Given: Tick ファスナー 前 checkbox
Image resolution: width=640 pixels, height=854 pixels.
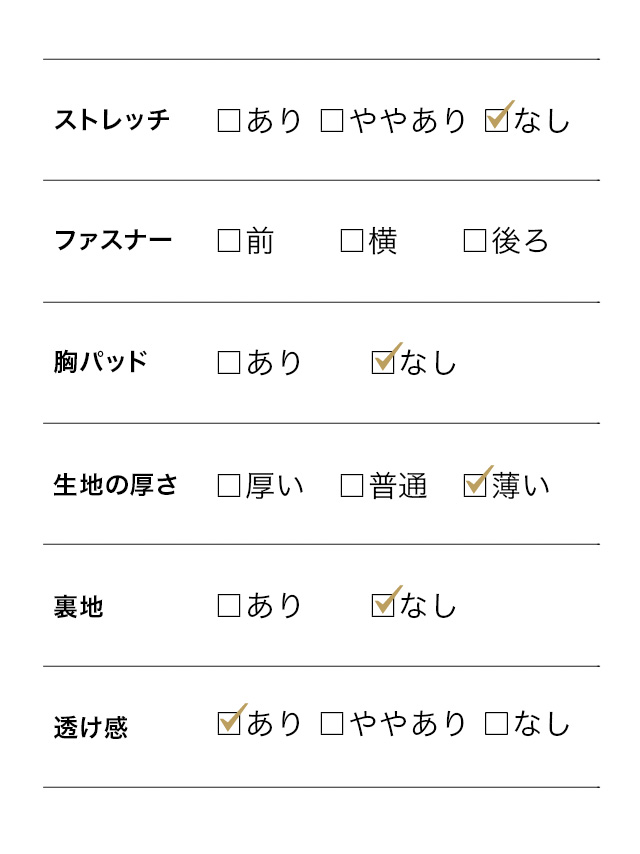Looking at the screenshot, I should click(229, 241).
